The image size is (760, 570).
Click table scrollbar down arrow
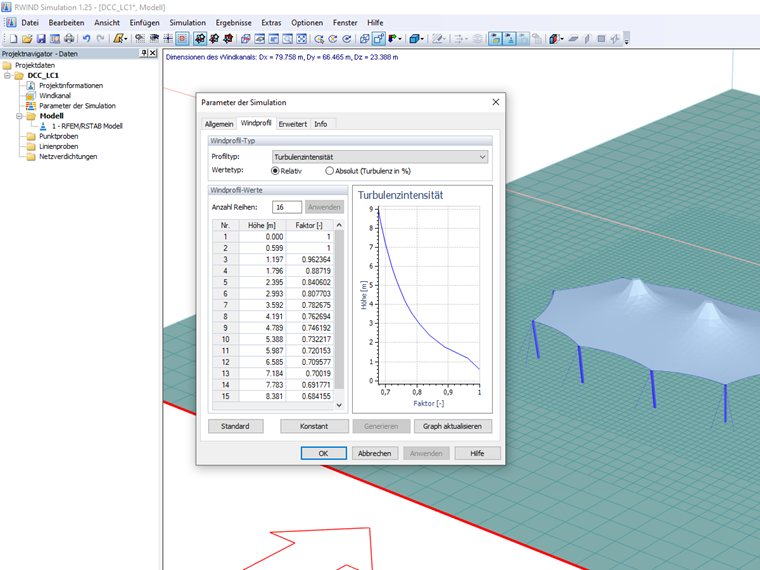click(x=339, y=405)
